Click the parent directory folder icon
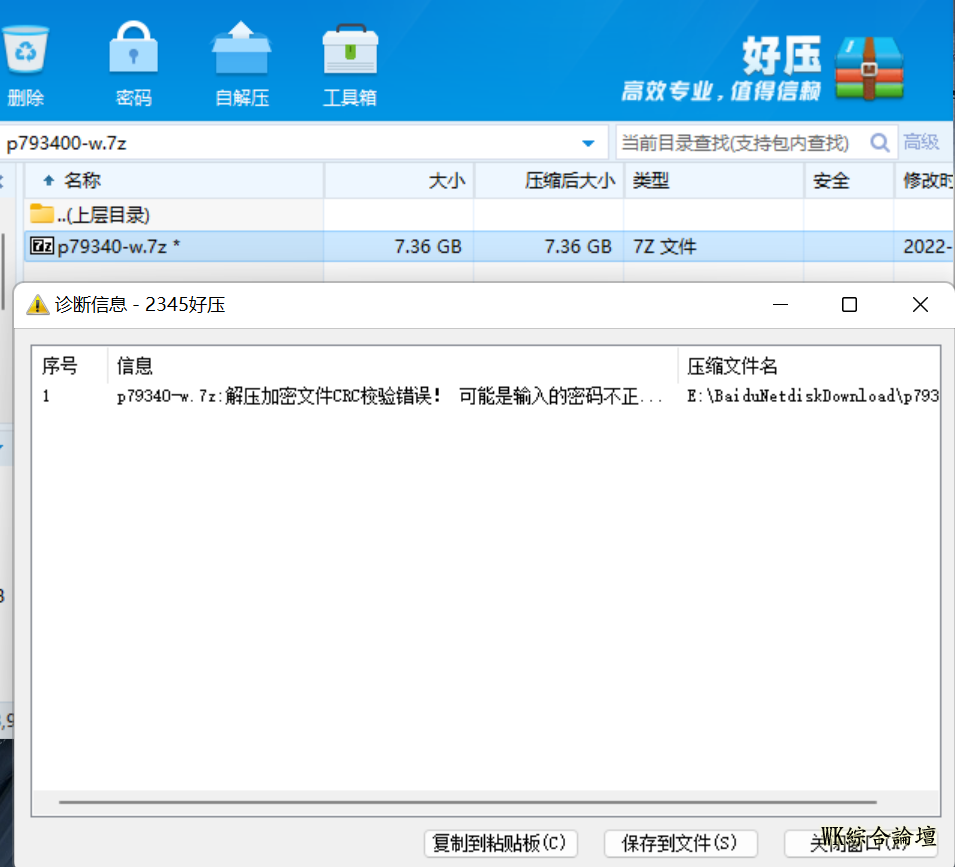 point(41,214)
